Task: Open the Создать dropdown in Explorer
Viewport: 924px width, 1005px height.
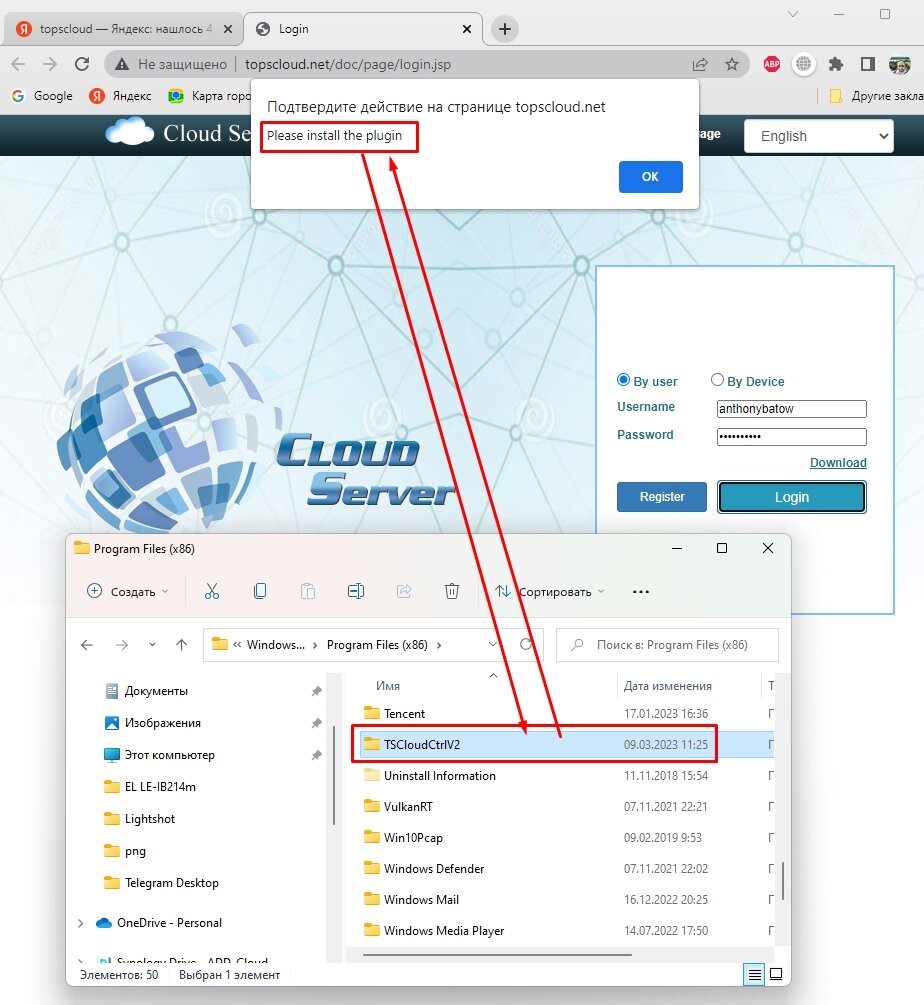Action: pos(128,591)
